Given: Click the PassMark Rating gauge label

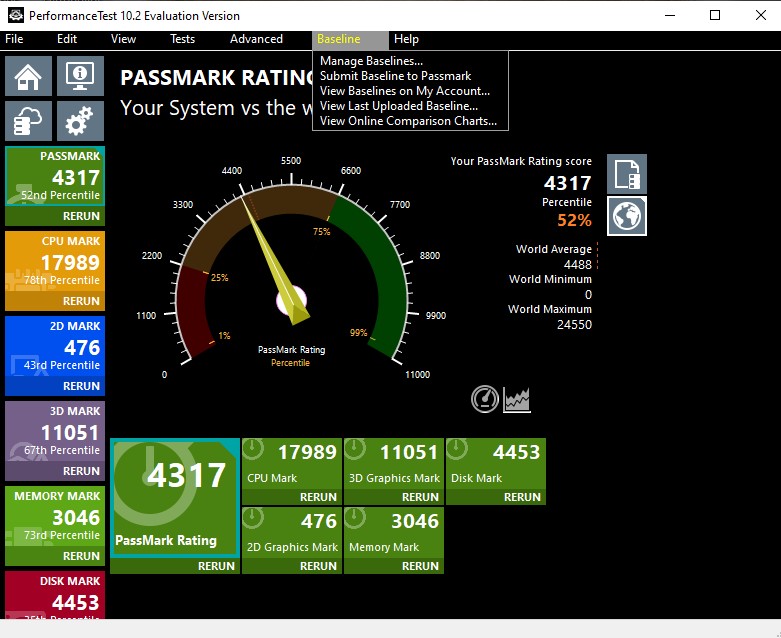Looking at the screenshot, I should (x=291, y=350).
